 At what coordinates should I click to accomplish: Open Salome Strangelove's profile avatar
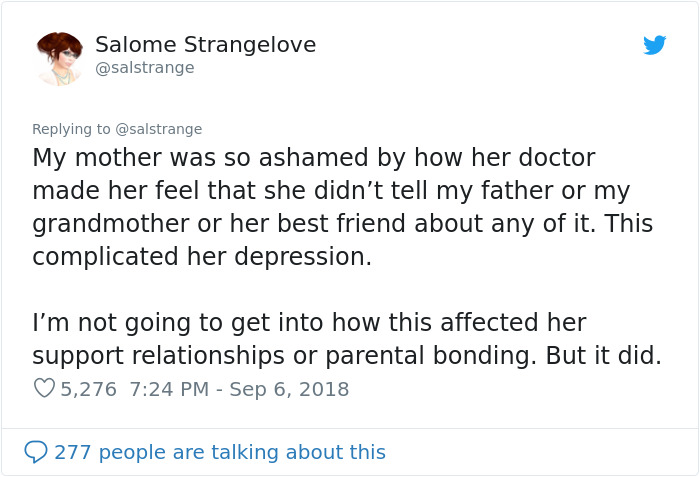(59, 58)
